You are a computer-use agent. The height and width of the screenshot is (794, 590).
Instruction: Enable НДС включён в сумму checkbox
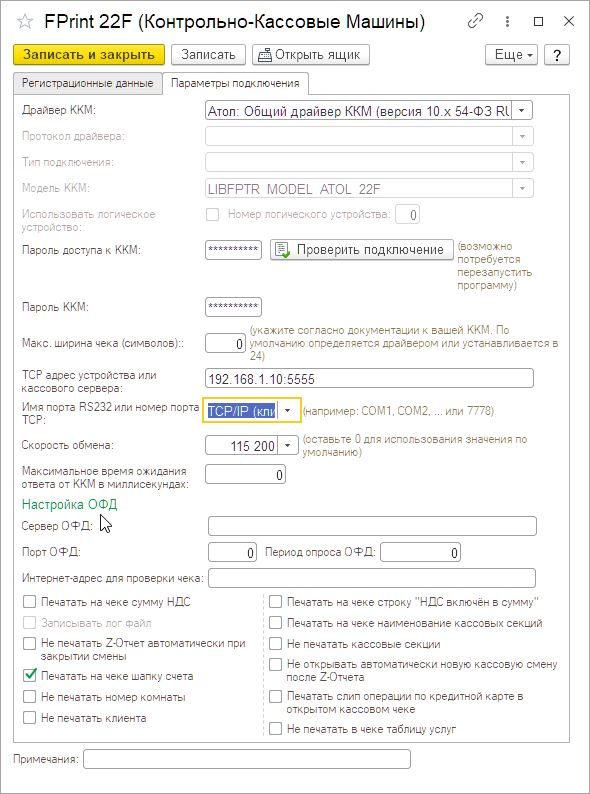point(276,602)
